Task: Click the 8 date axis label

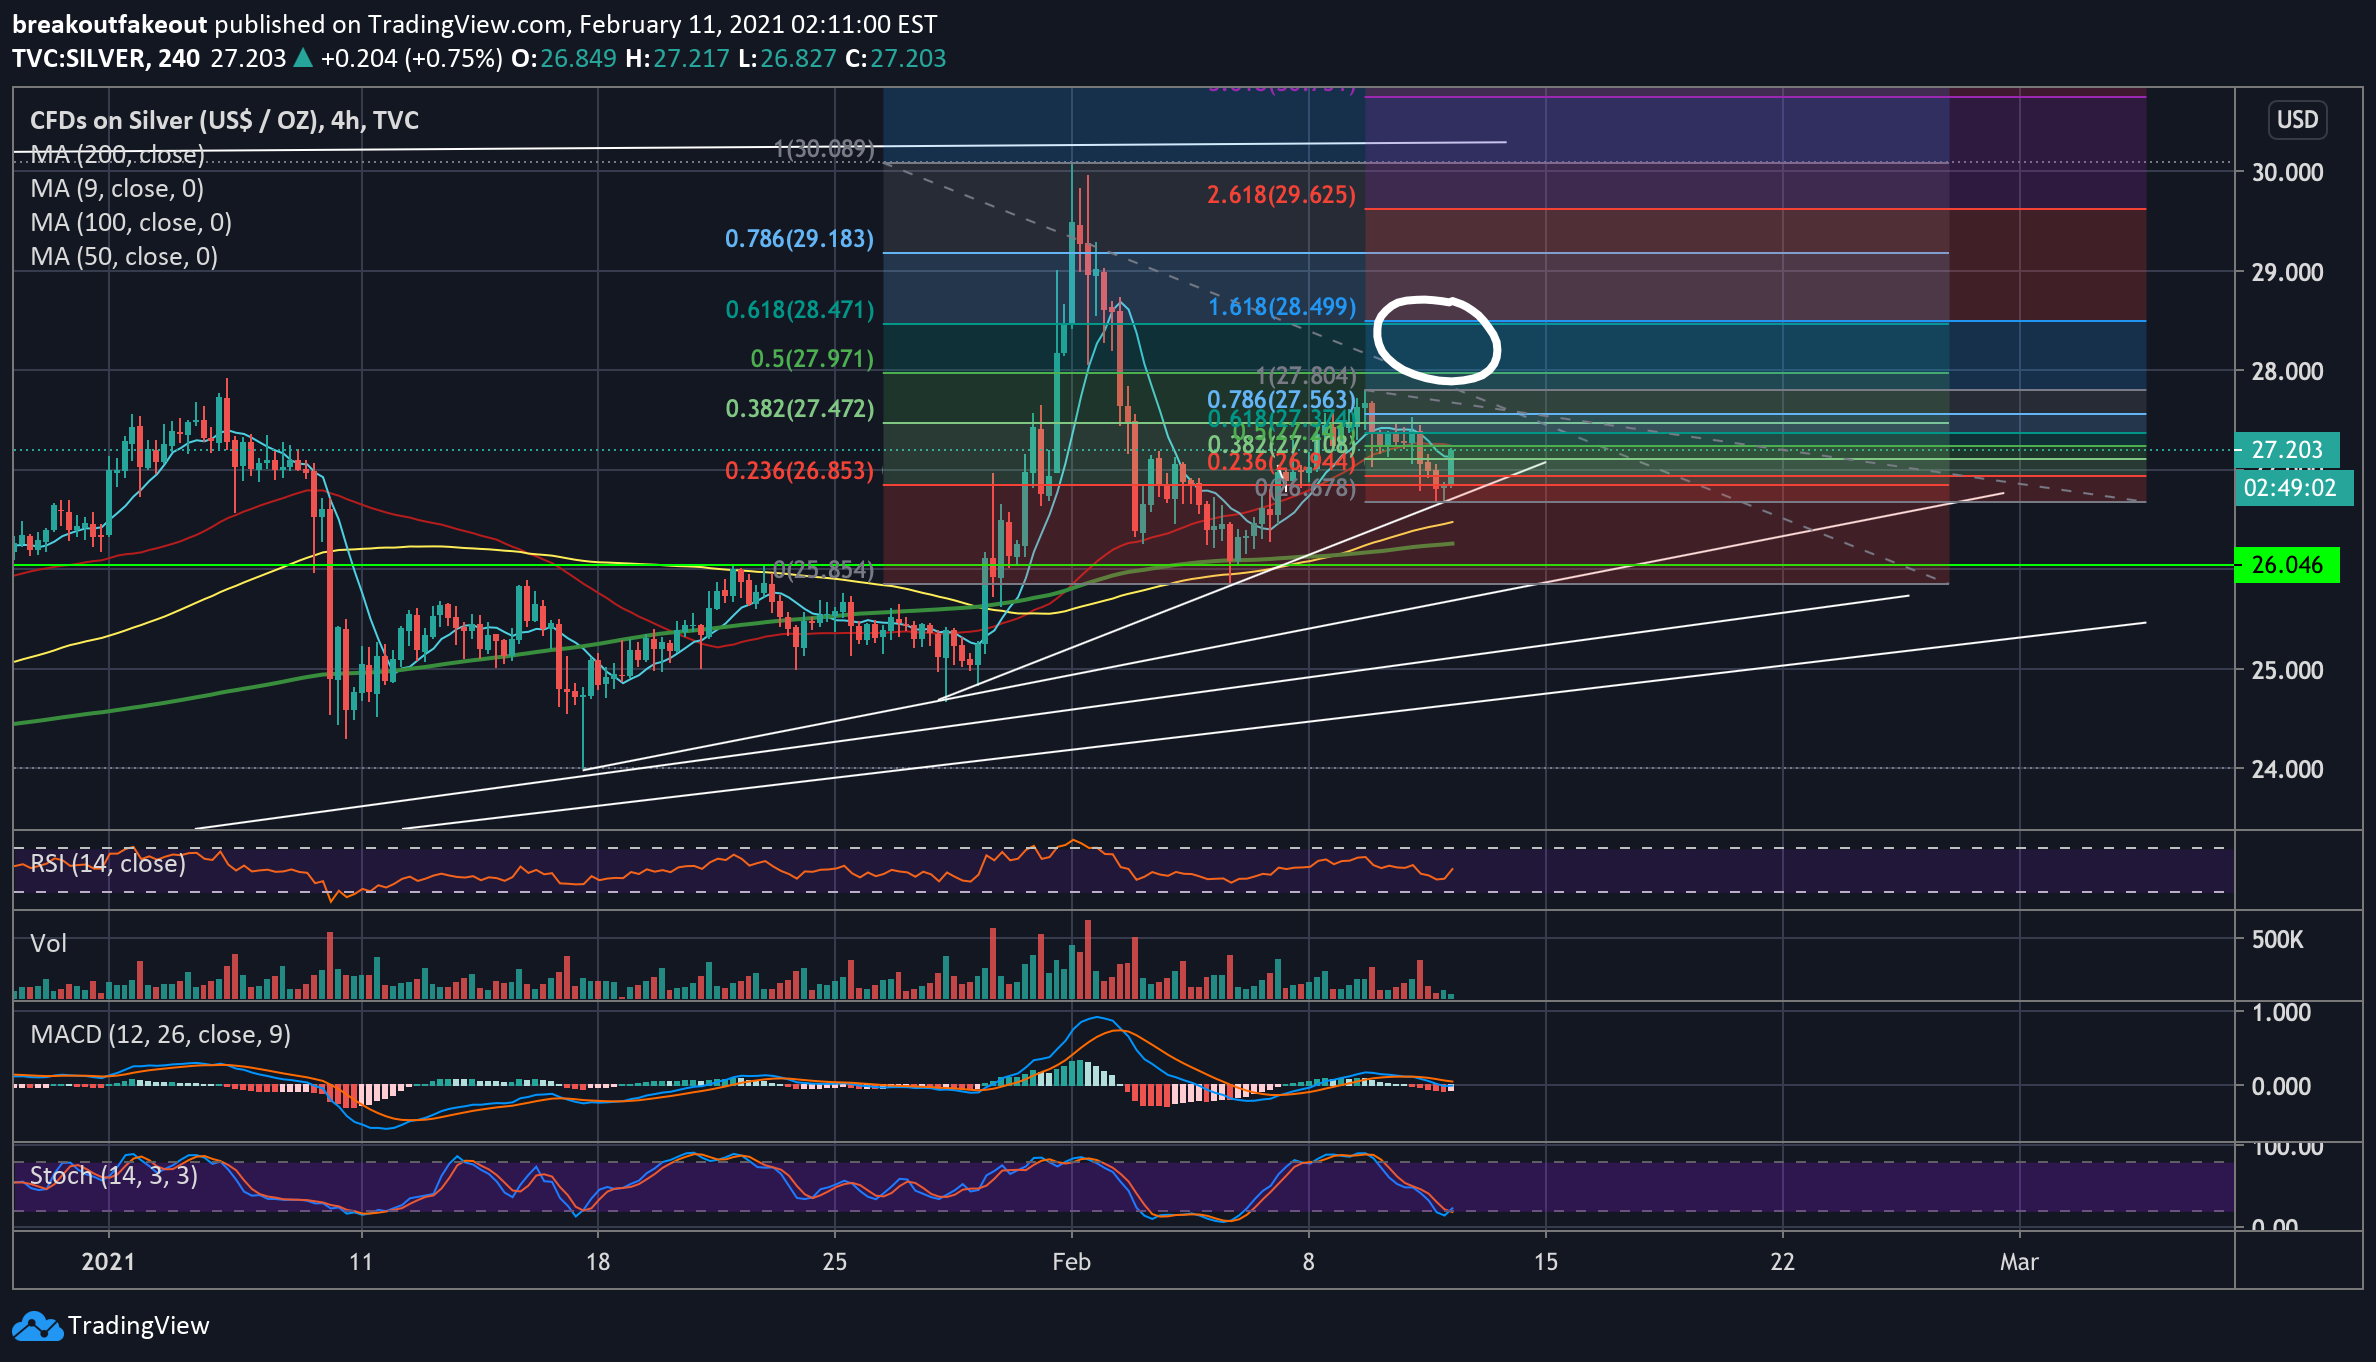Action: [x=1308, y=1262]
